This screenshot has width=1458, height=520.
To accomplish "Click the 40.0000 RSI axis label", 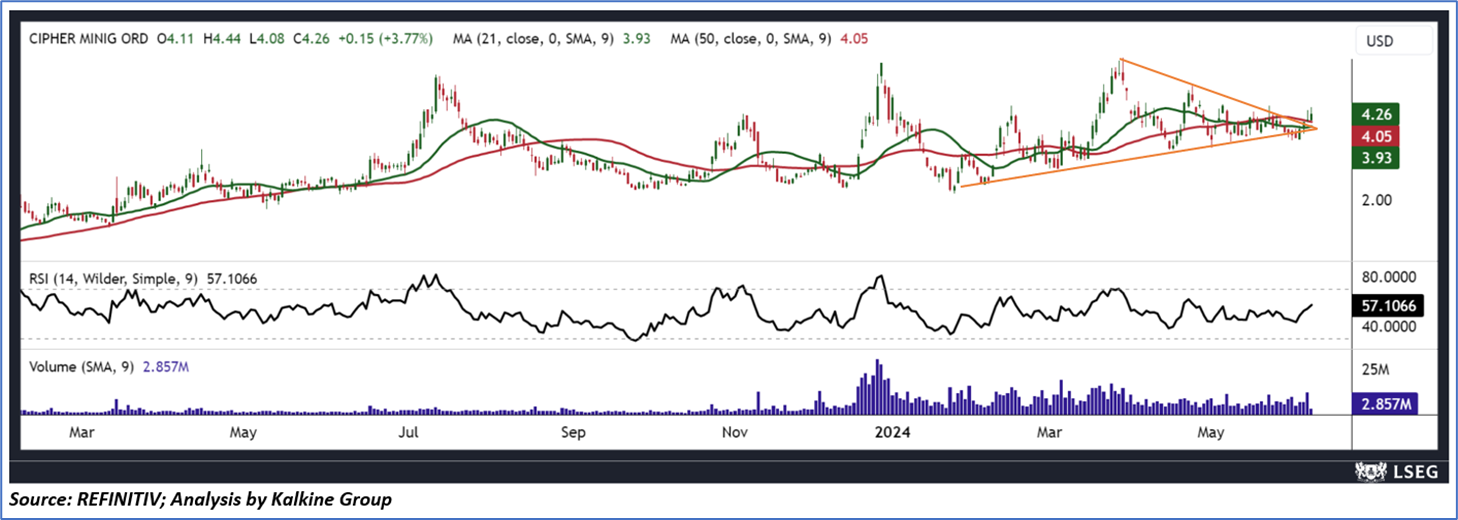I will [x=1390, y=327].
